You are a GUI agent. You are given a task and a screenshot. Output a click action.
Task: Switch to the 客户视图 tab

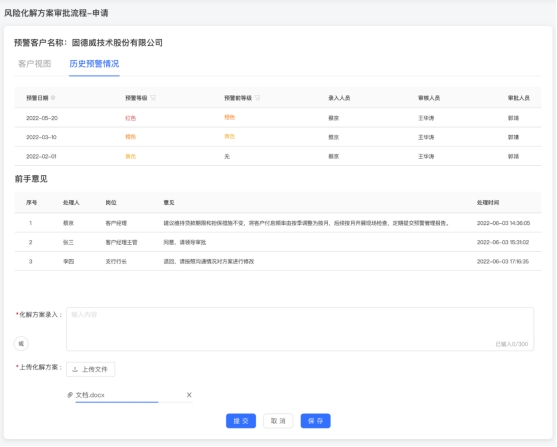point(34,64)
